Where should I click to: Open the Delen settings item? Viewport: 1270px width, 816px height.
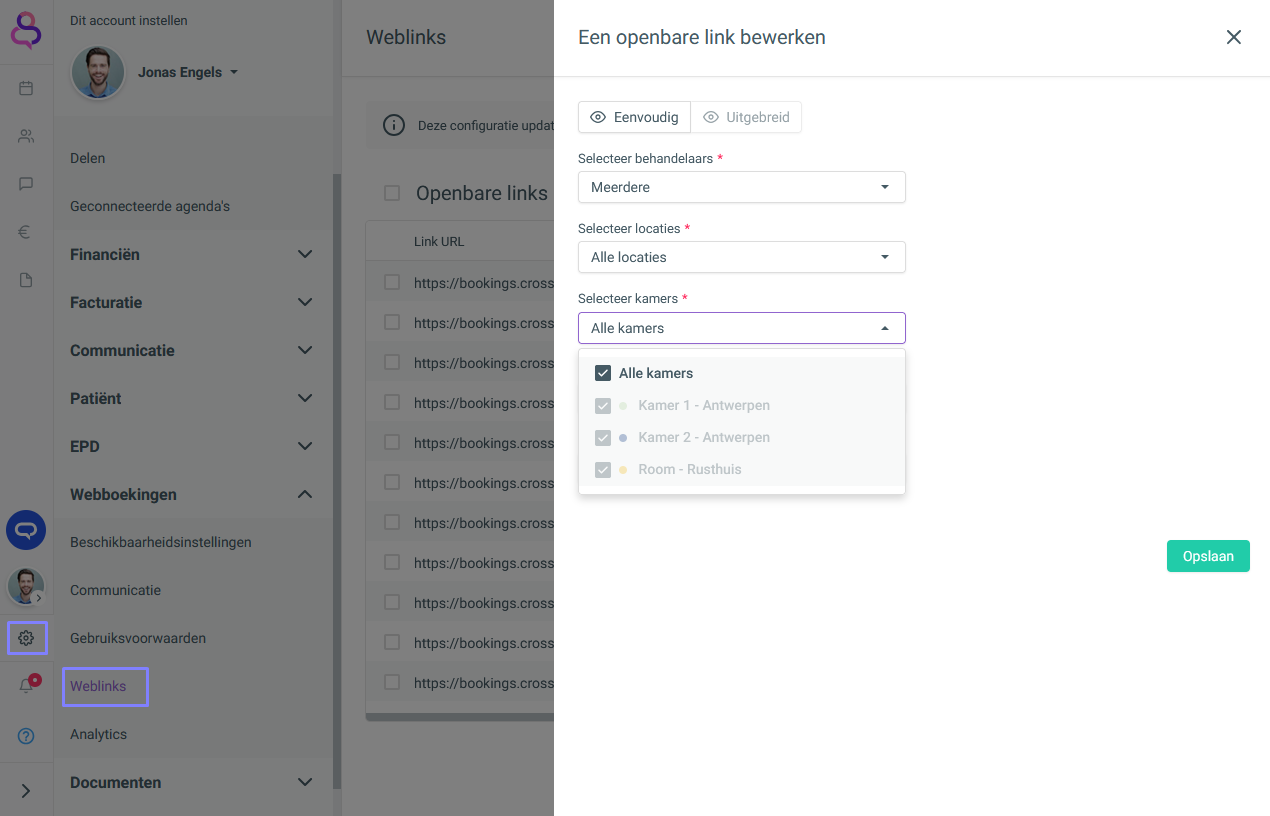point(87,158)
